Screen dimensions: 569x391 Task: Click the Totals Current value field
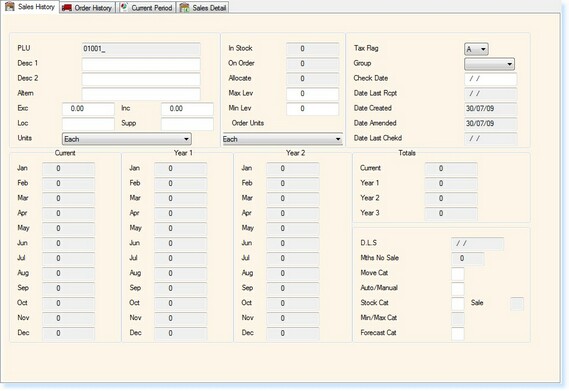(x=451, y=169)
